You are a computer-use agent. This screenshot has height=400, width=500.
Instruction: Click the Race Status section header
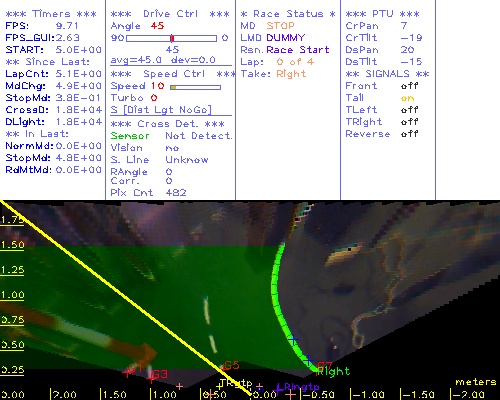[288, 14]
